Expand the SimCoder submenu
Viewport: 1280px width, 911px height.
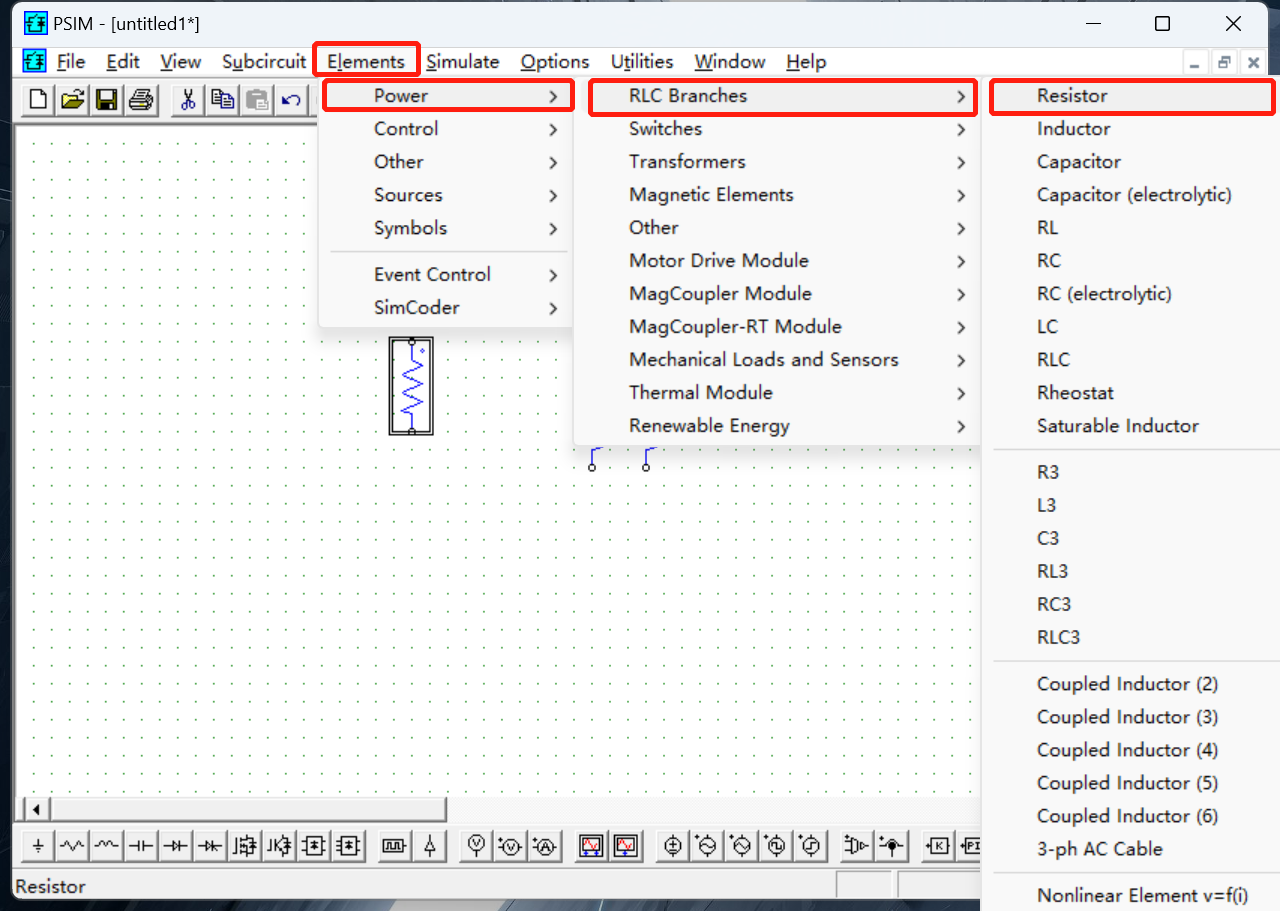click(445, 307)
